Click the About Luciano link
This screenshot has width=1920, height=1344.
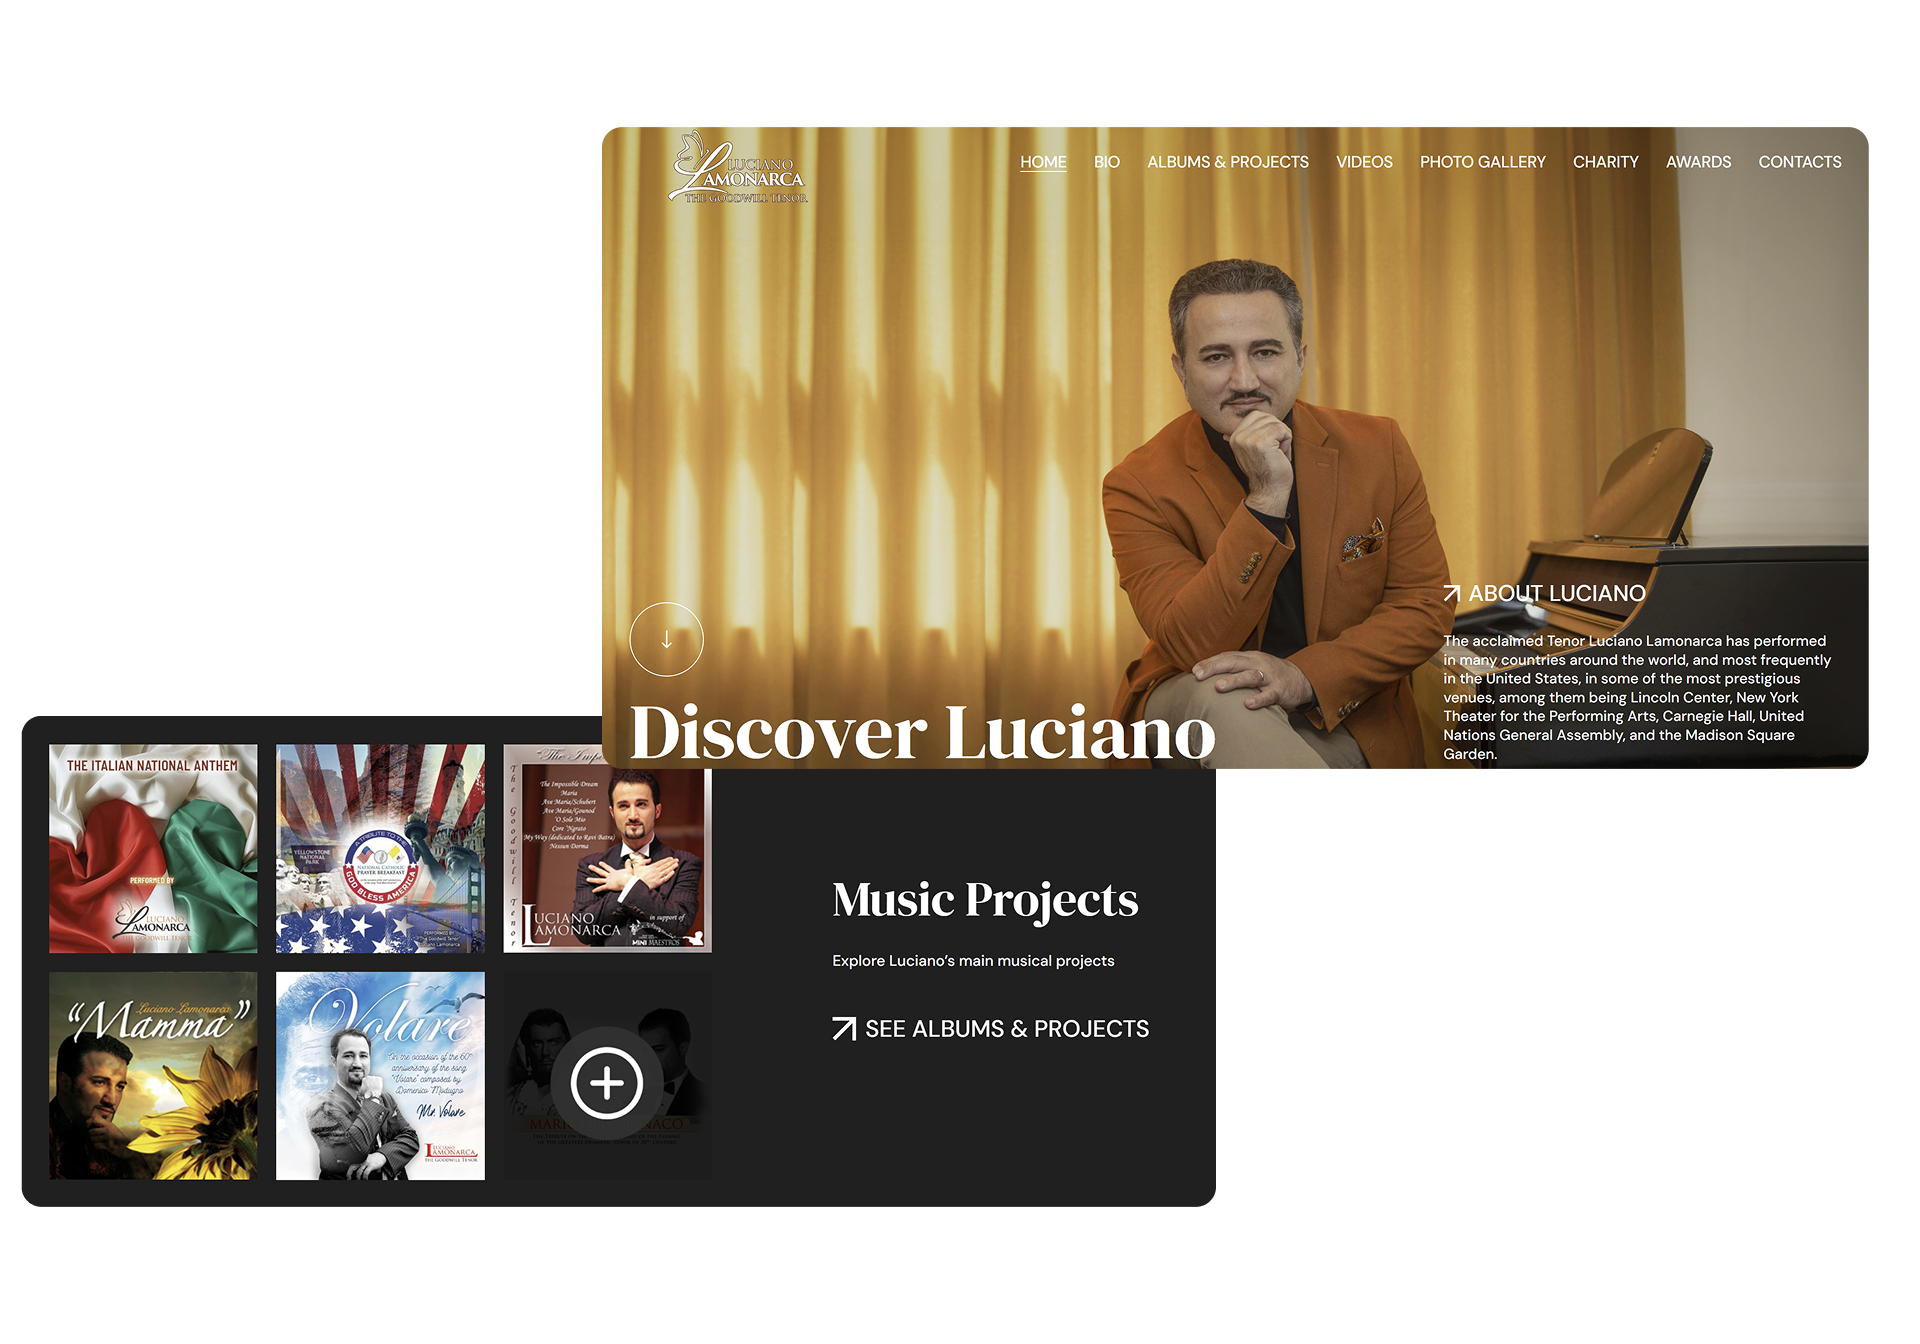[x=1556, y=594]
